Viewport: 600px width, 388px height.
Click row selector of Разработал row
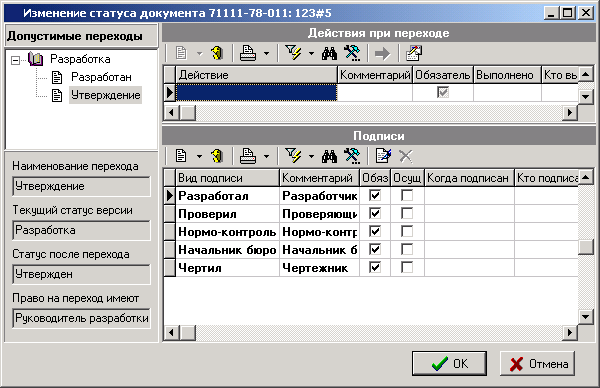pos(170,196)
